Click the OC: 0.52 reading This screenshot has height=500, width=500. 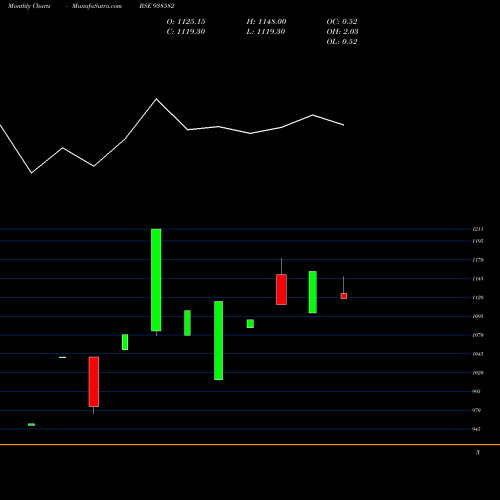pyautogui.click(x=342, y=22)
